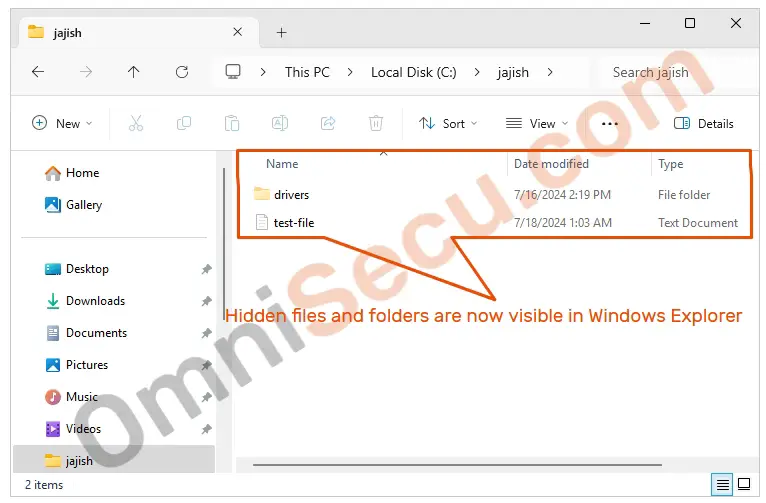Click the test-file document icon

pyautogui.click(x=262, y=222)
